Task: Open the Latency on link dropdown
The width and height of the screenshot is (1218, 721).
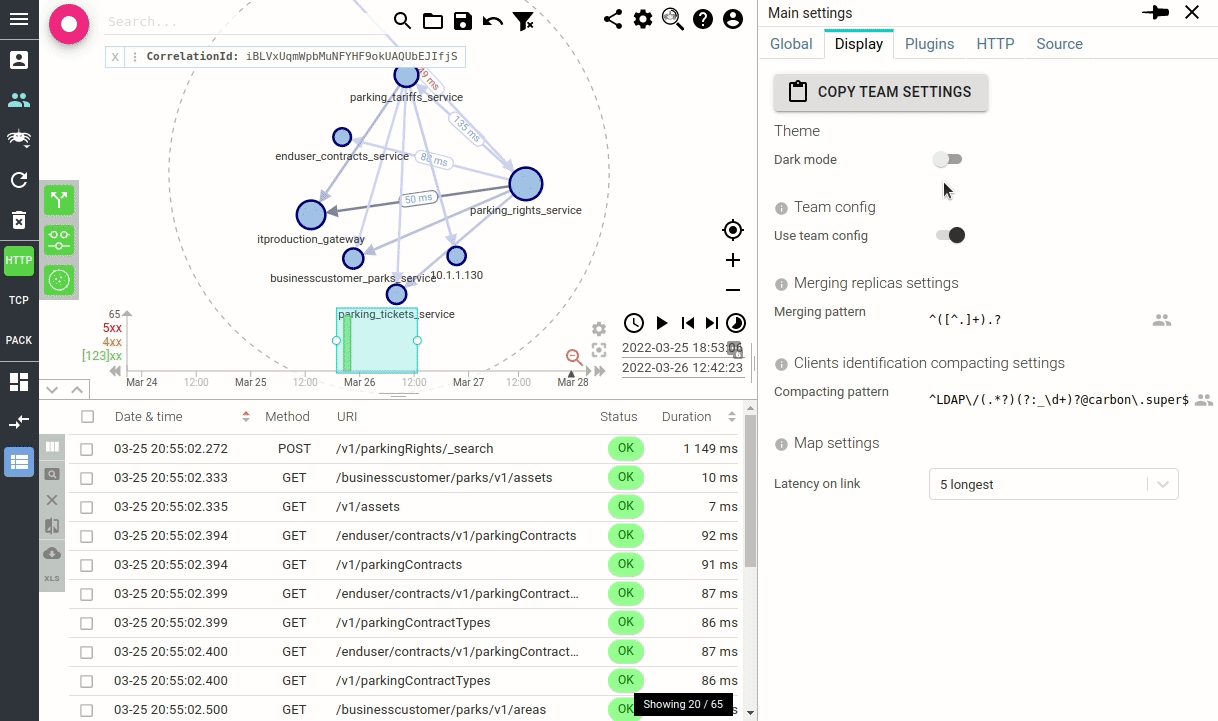Action: click(x=1053, y=484)
